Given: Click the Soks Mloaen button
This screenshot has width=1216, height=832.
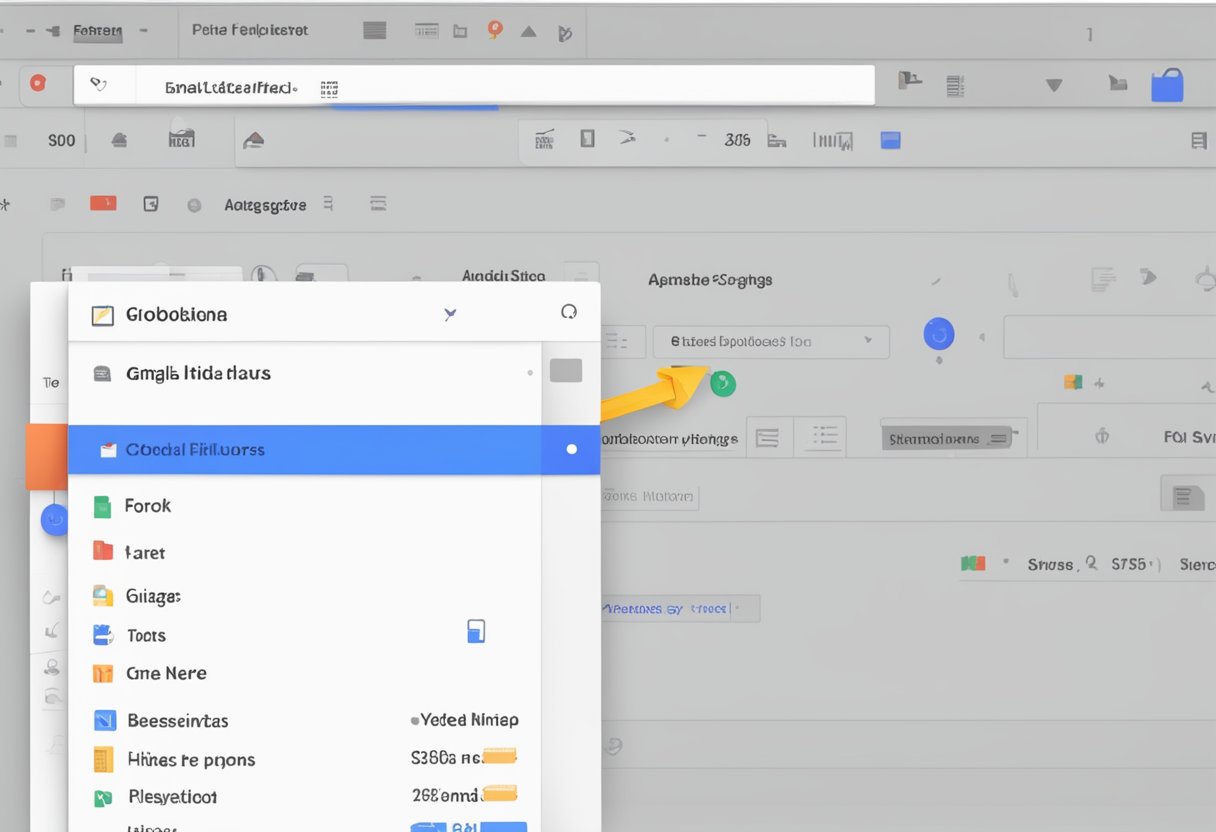Looking at the screenshot, I should pyautogui.click(x=649, y=496).
